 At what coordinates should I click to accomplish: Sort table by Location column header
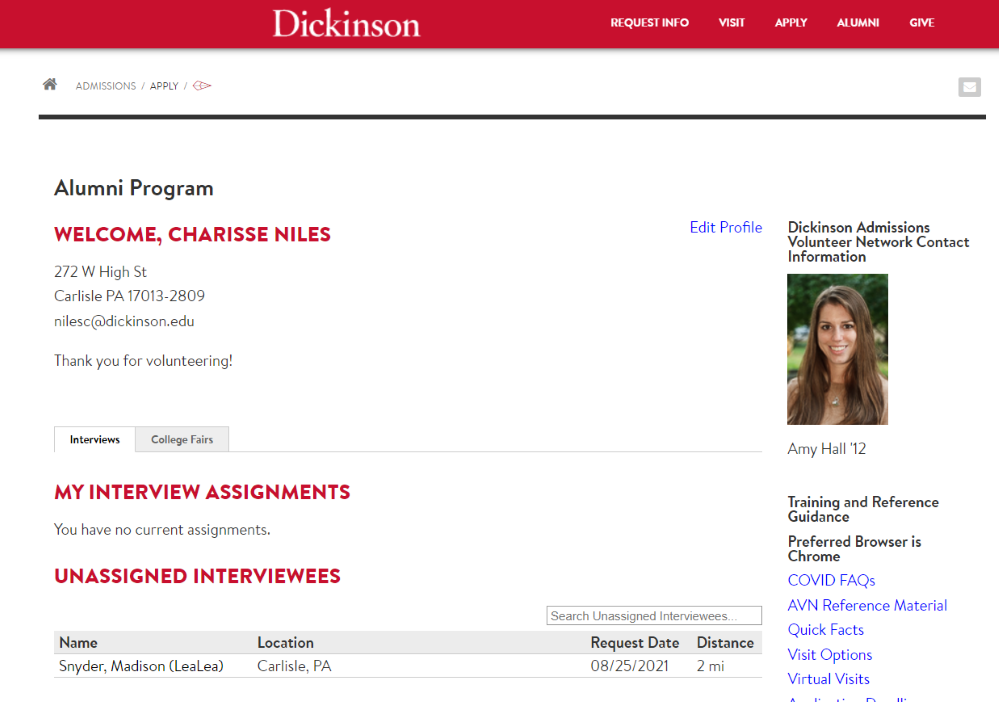(285, 643)
